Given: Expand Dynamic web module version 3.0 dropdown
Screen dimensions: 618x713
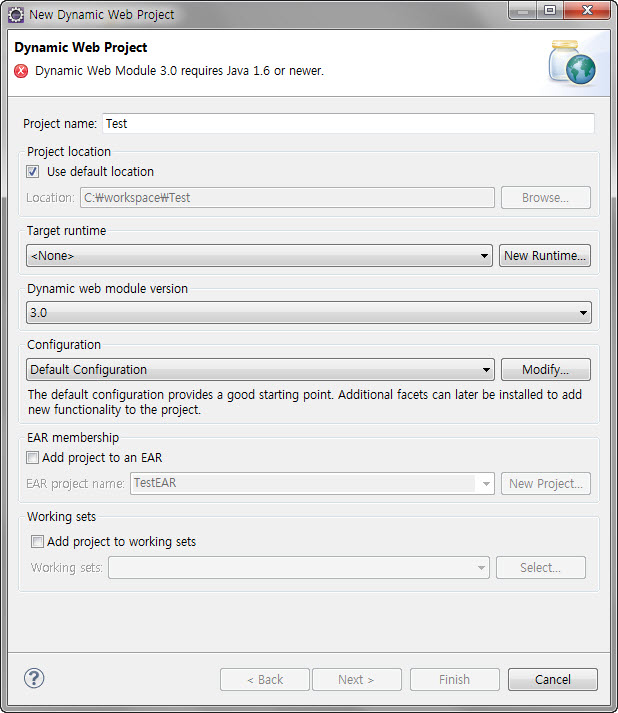Looking at the screenshot, I should (x=309, y=312).
